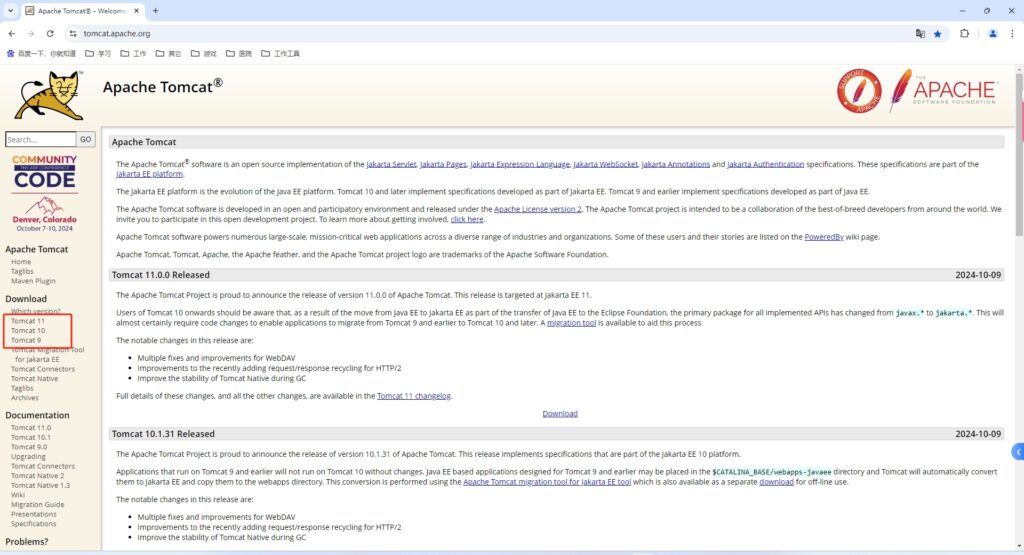Select the Apache Tomcat Welcome tab
1024x555 pixels.
coord(85,10)
